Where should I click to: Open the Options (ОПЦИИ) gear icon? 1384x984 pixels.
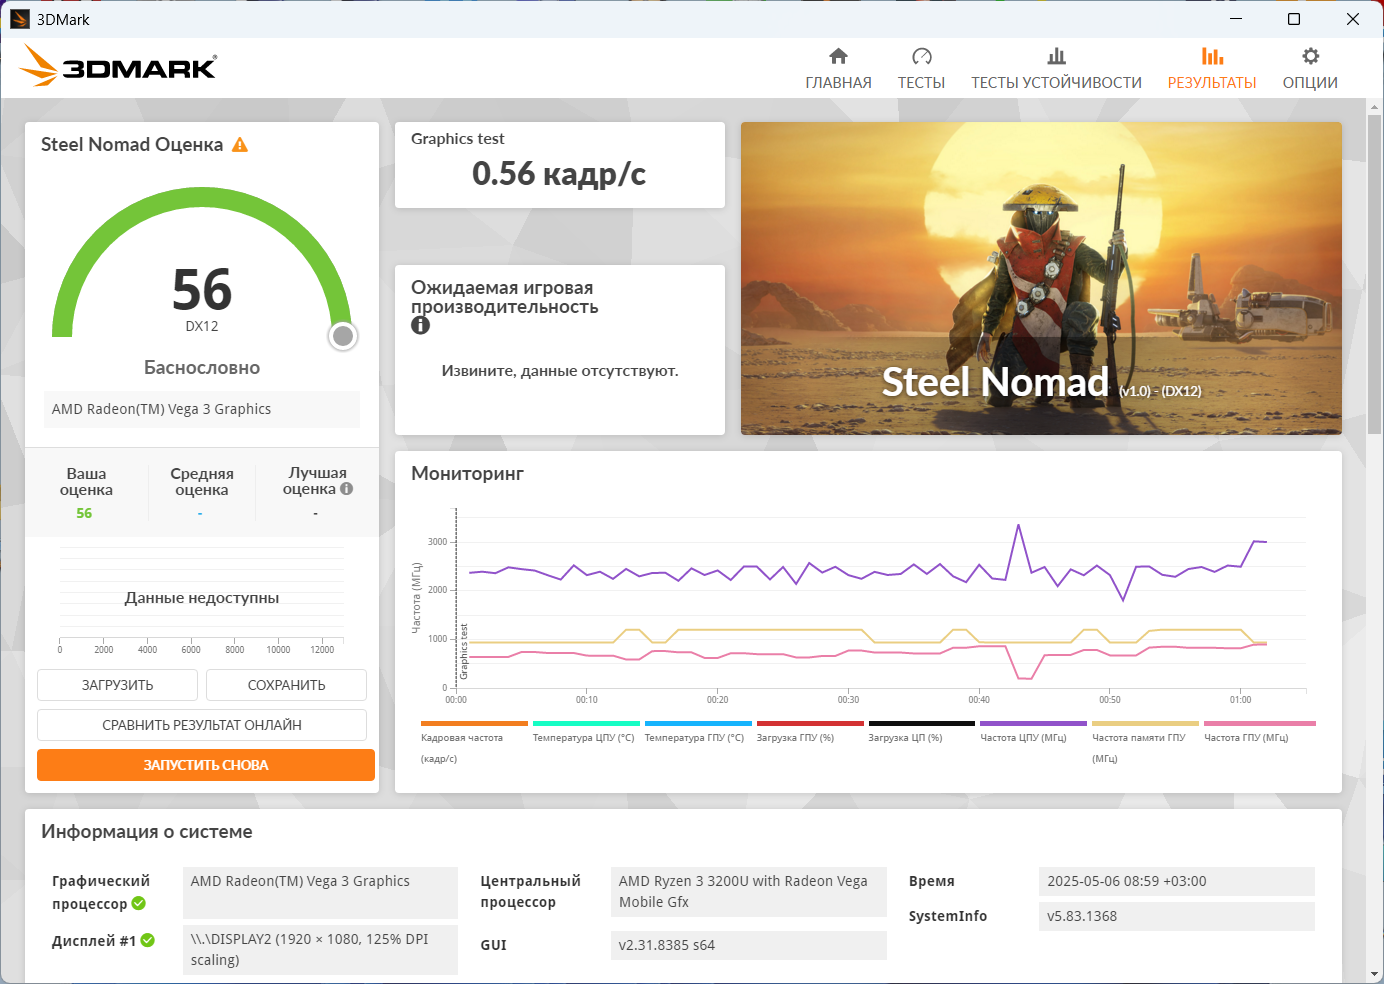[1310, 57]
